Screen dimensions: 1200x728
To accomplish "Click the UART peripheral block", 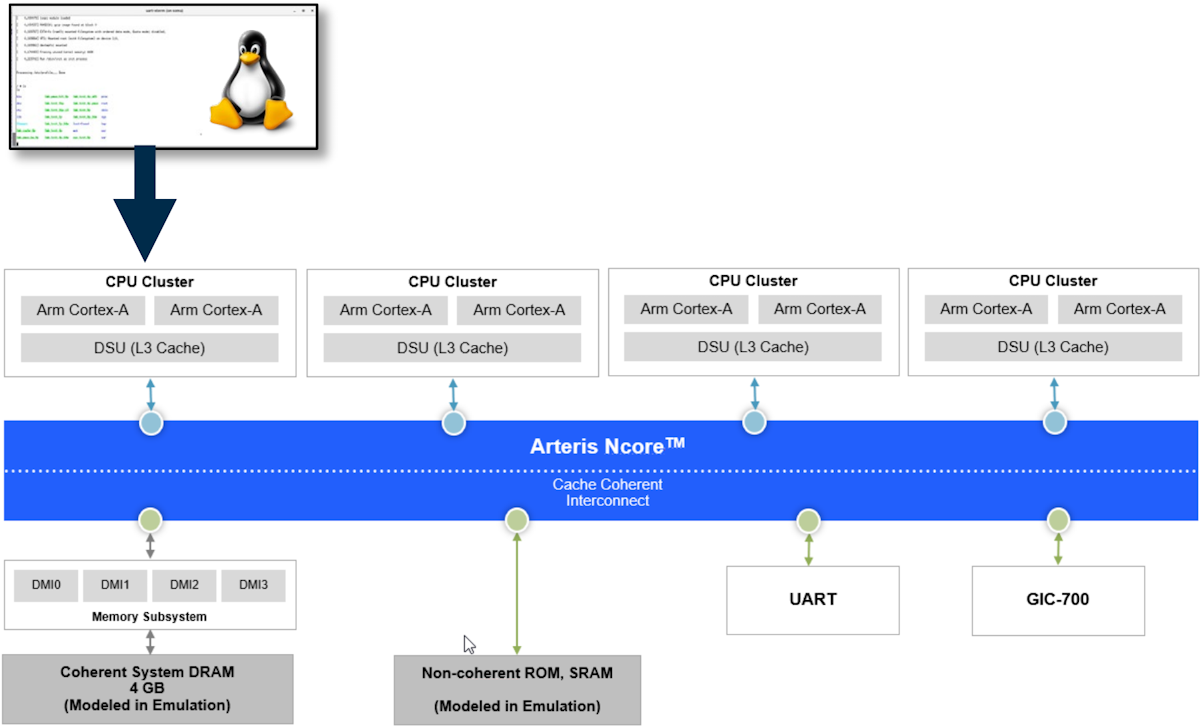I will pyautogui.click(x=812, y=599).
